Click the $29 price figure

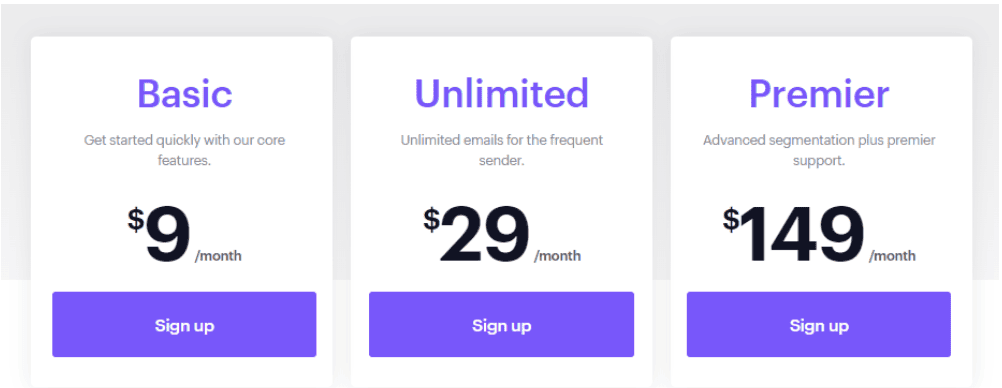(x=476, y=235)
